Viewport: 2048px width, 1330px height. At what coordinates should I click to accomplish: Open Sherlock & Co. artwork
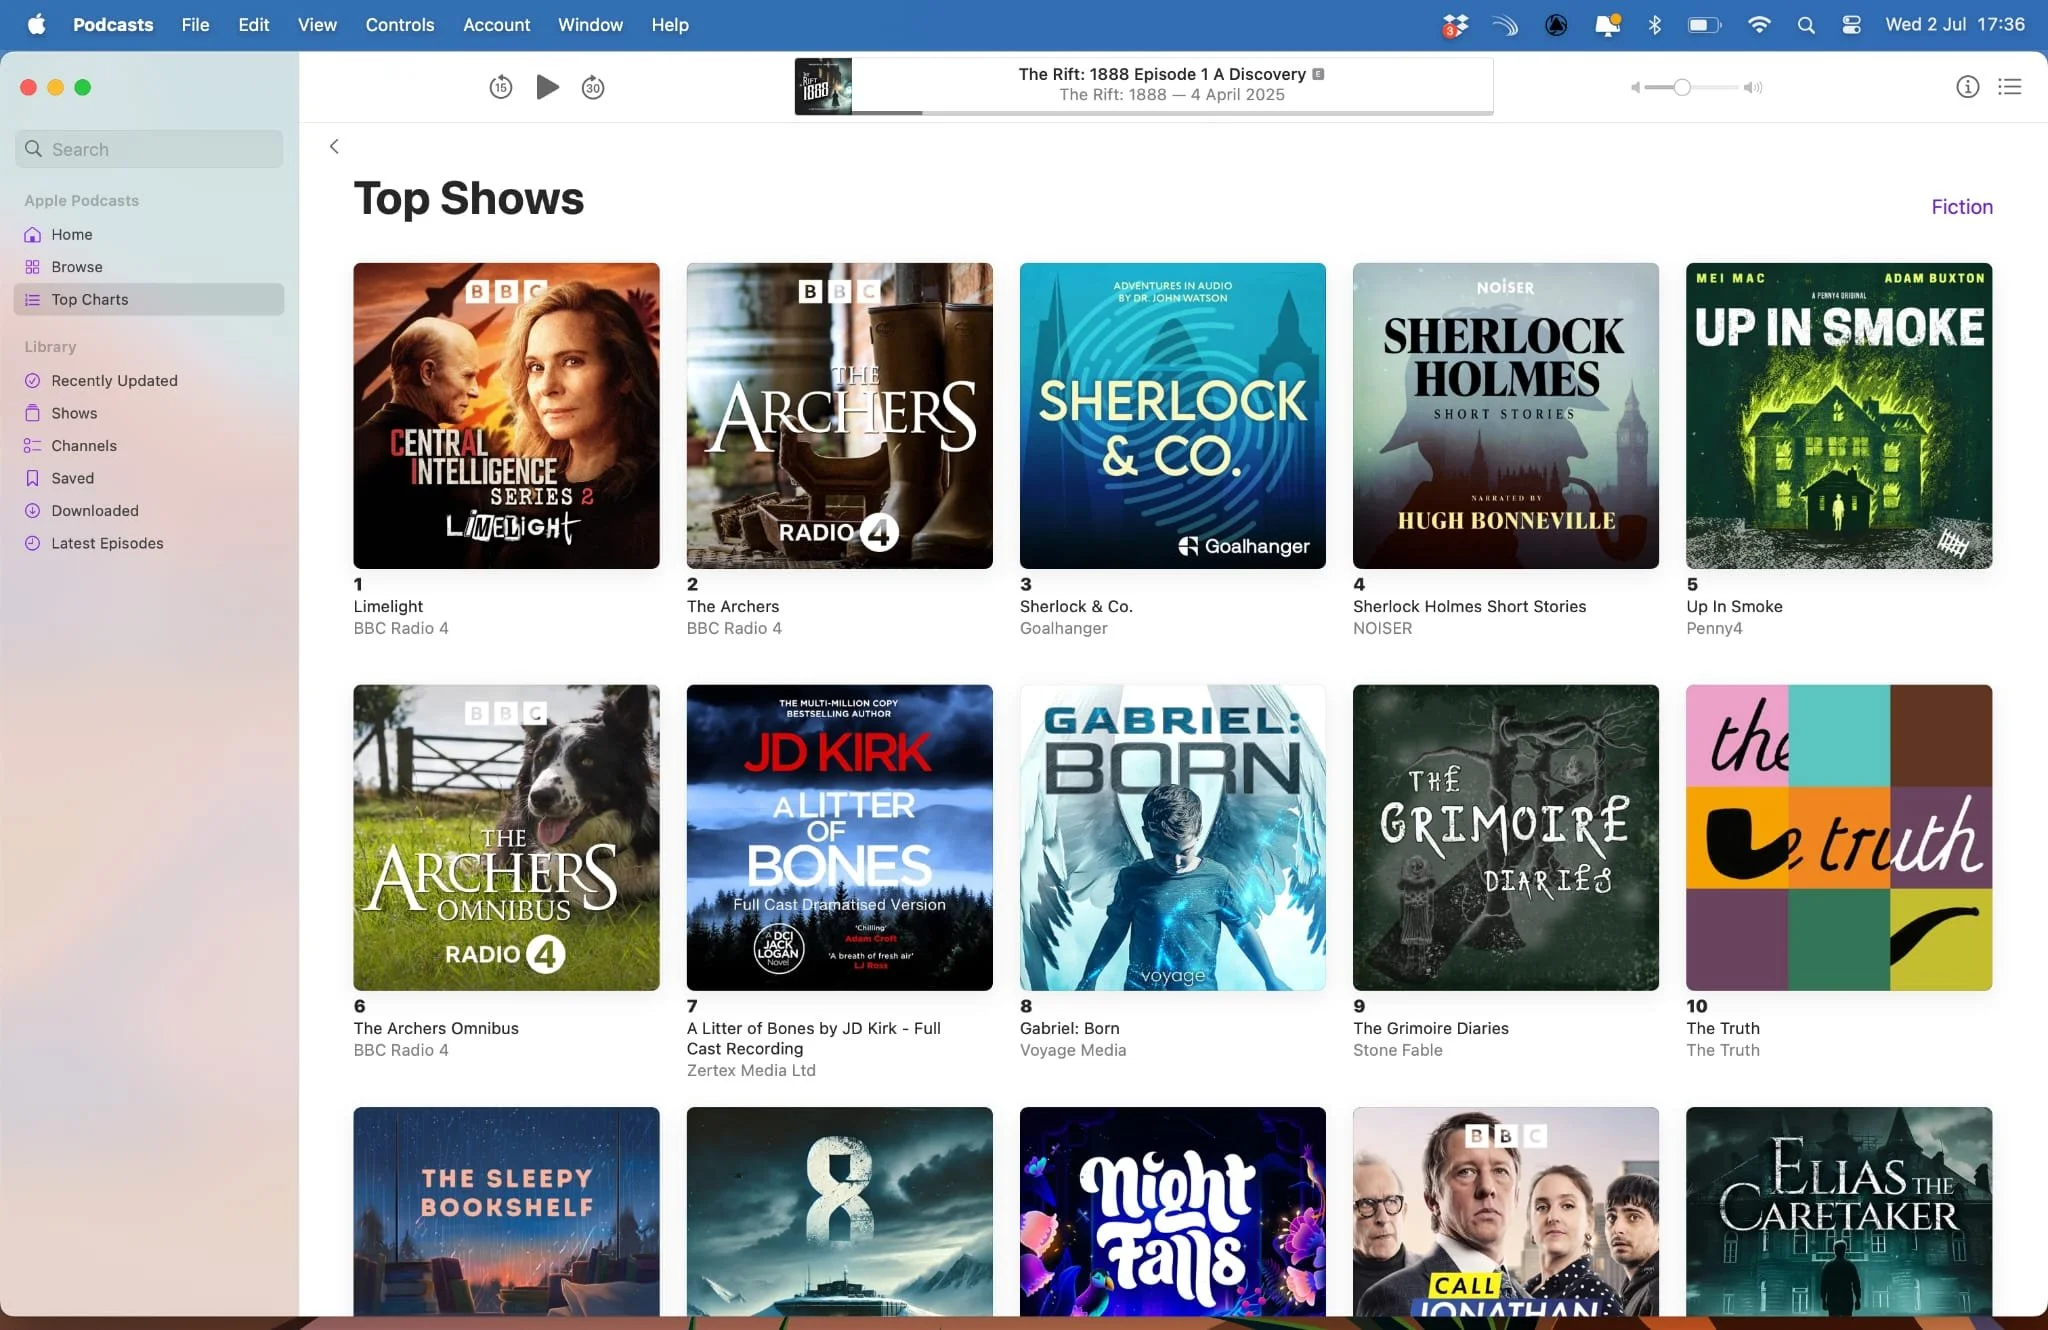coord(1172,416)
